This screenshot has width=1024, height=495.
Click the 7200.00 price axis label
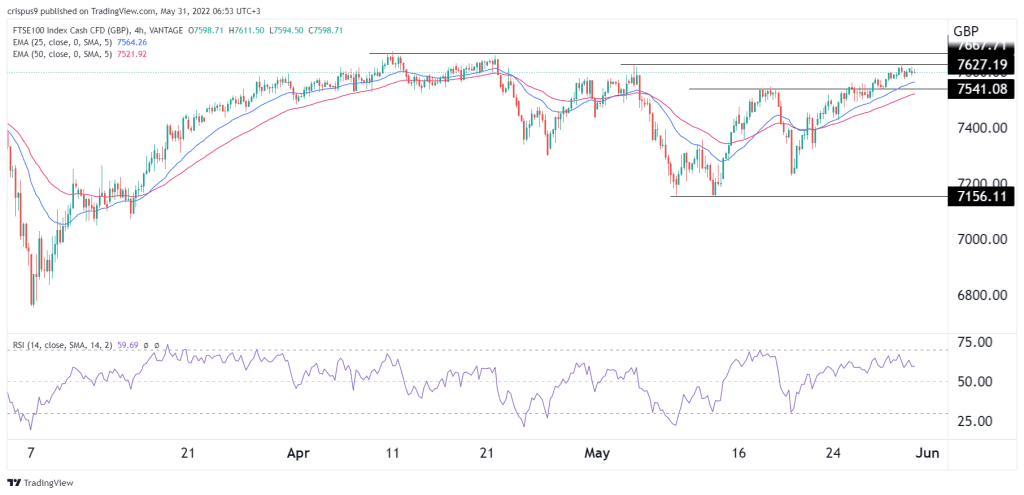[x=982, y=182]
